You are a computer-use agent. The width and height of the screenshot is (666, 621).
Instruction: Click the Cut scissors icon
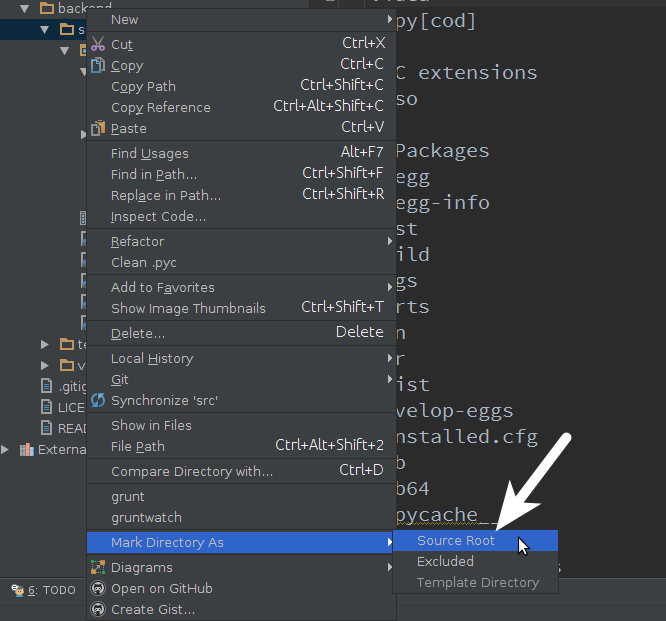click(98, 44)
